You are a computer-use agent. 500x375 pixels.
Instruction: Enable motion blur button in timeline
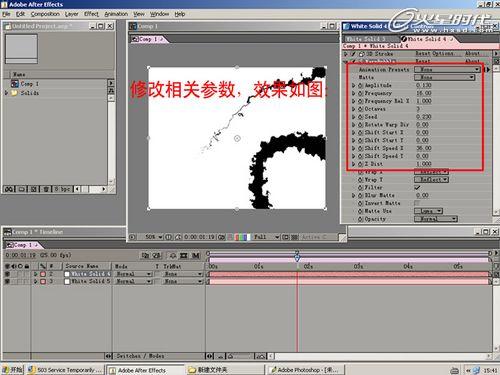click(x=196, y=256)
